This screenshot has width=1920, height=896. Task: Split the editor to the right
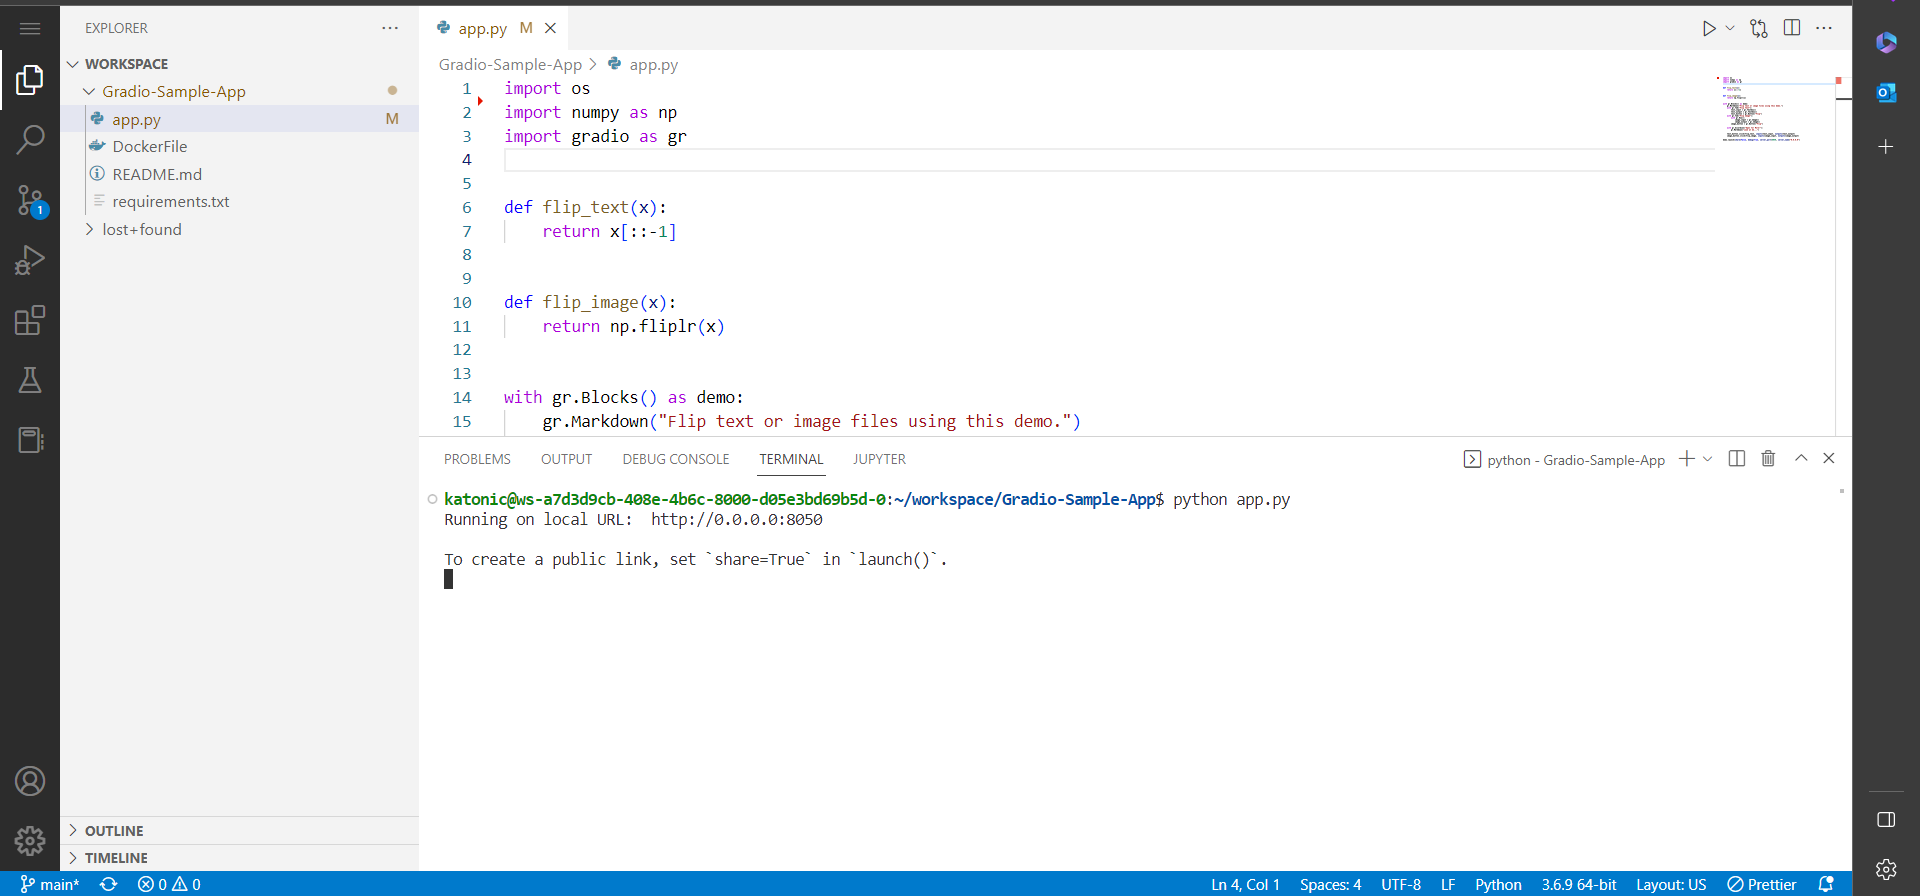coord(1792,28)
